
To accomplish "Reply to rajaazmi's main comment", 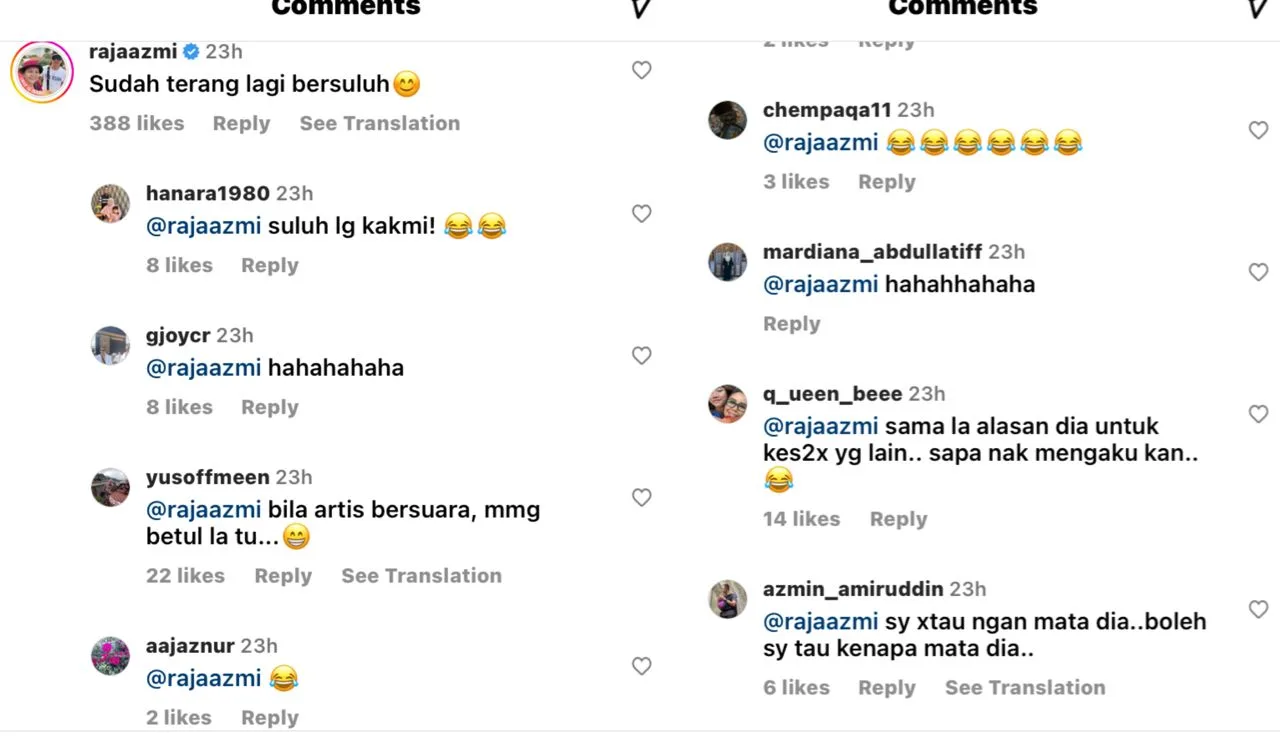I will click(x=241, y=124).
